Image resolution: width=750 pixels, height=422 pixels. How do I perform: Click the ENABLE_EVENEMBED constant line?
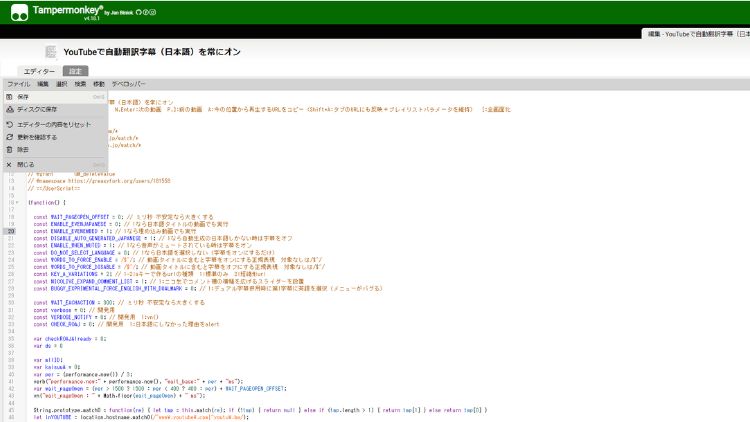(115, 231)
